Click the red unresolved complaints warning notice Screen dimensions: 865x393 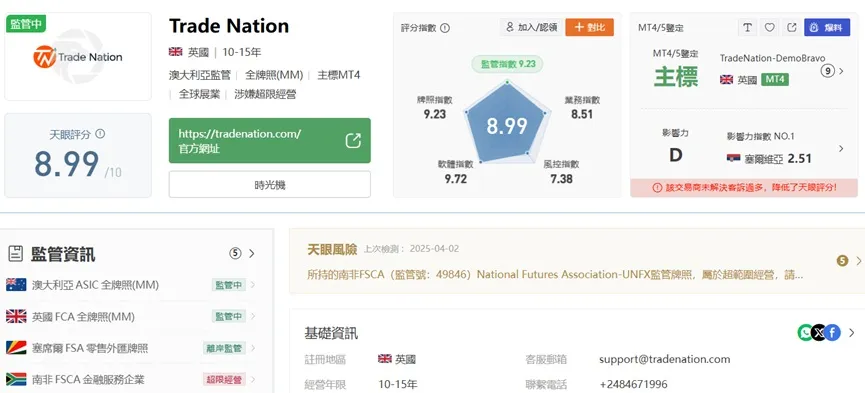[x=744, y=188]
